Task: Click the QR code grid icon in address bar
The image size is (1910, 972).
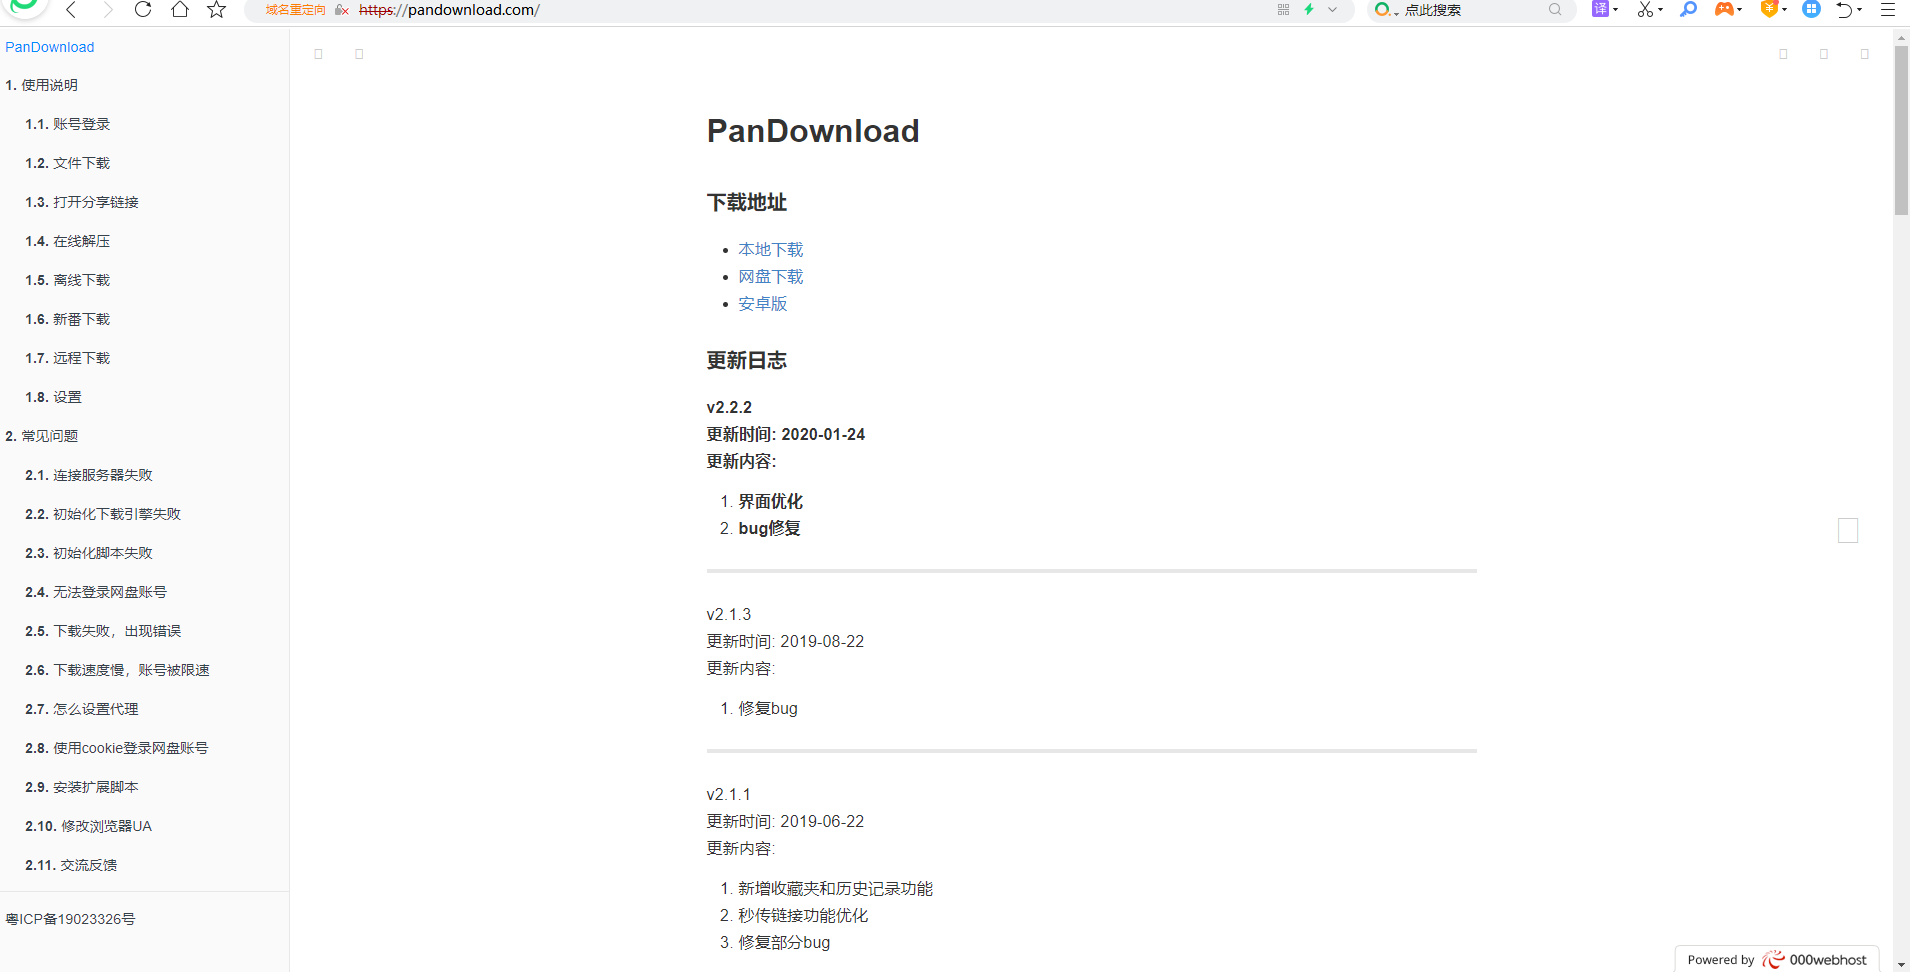Action: 1283,10
